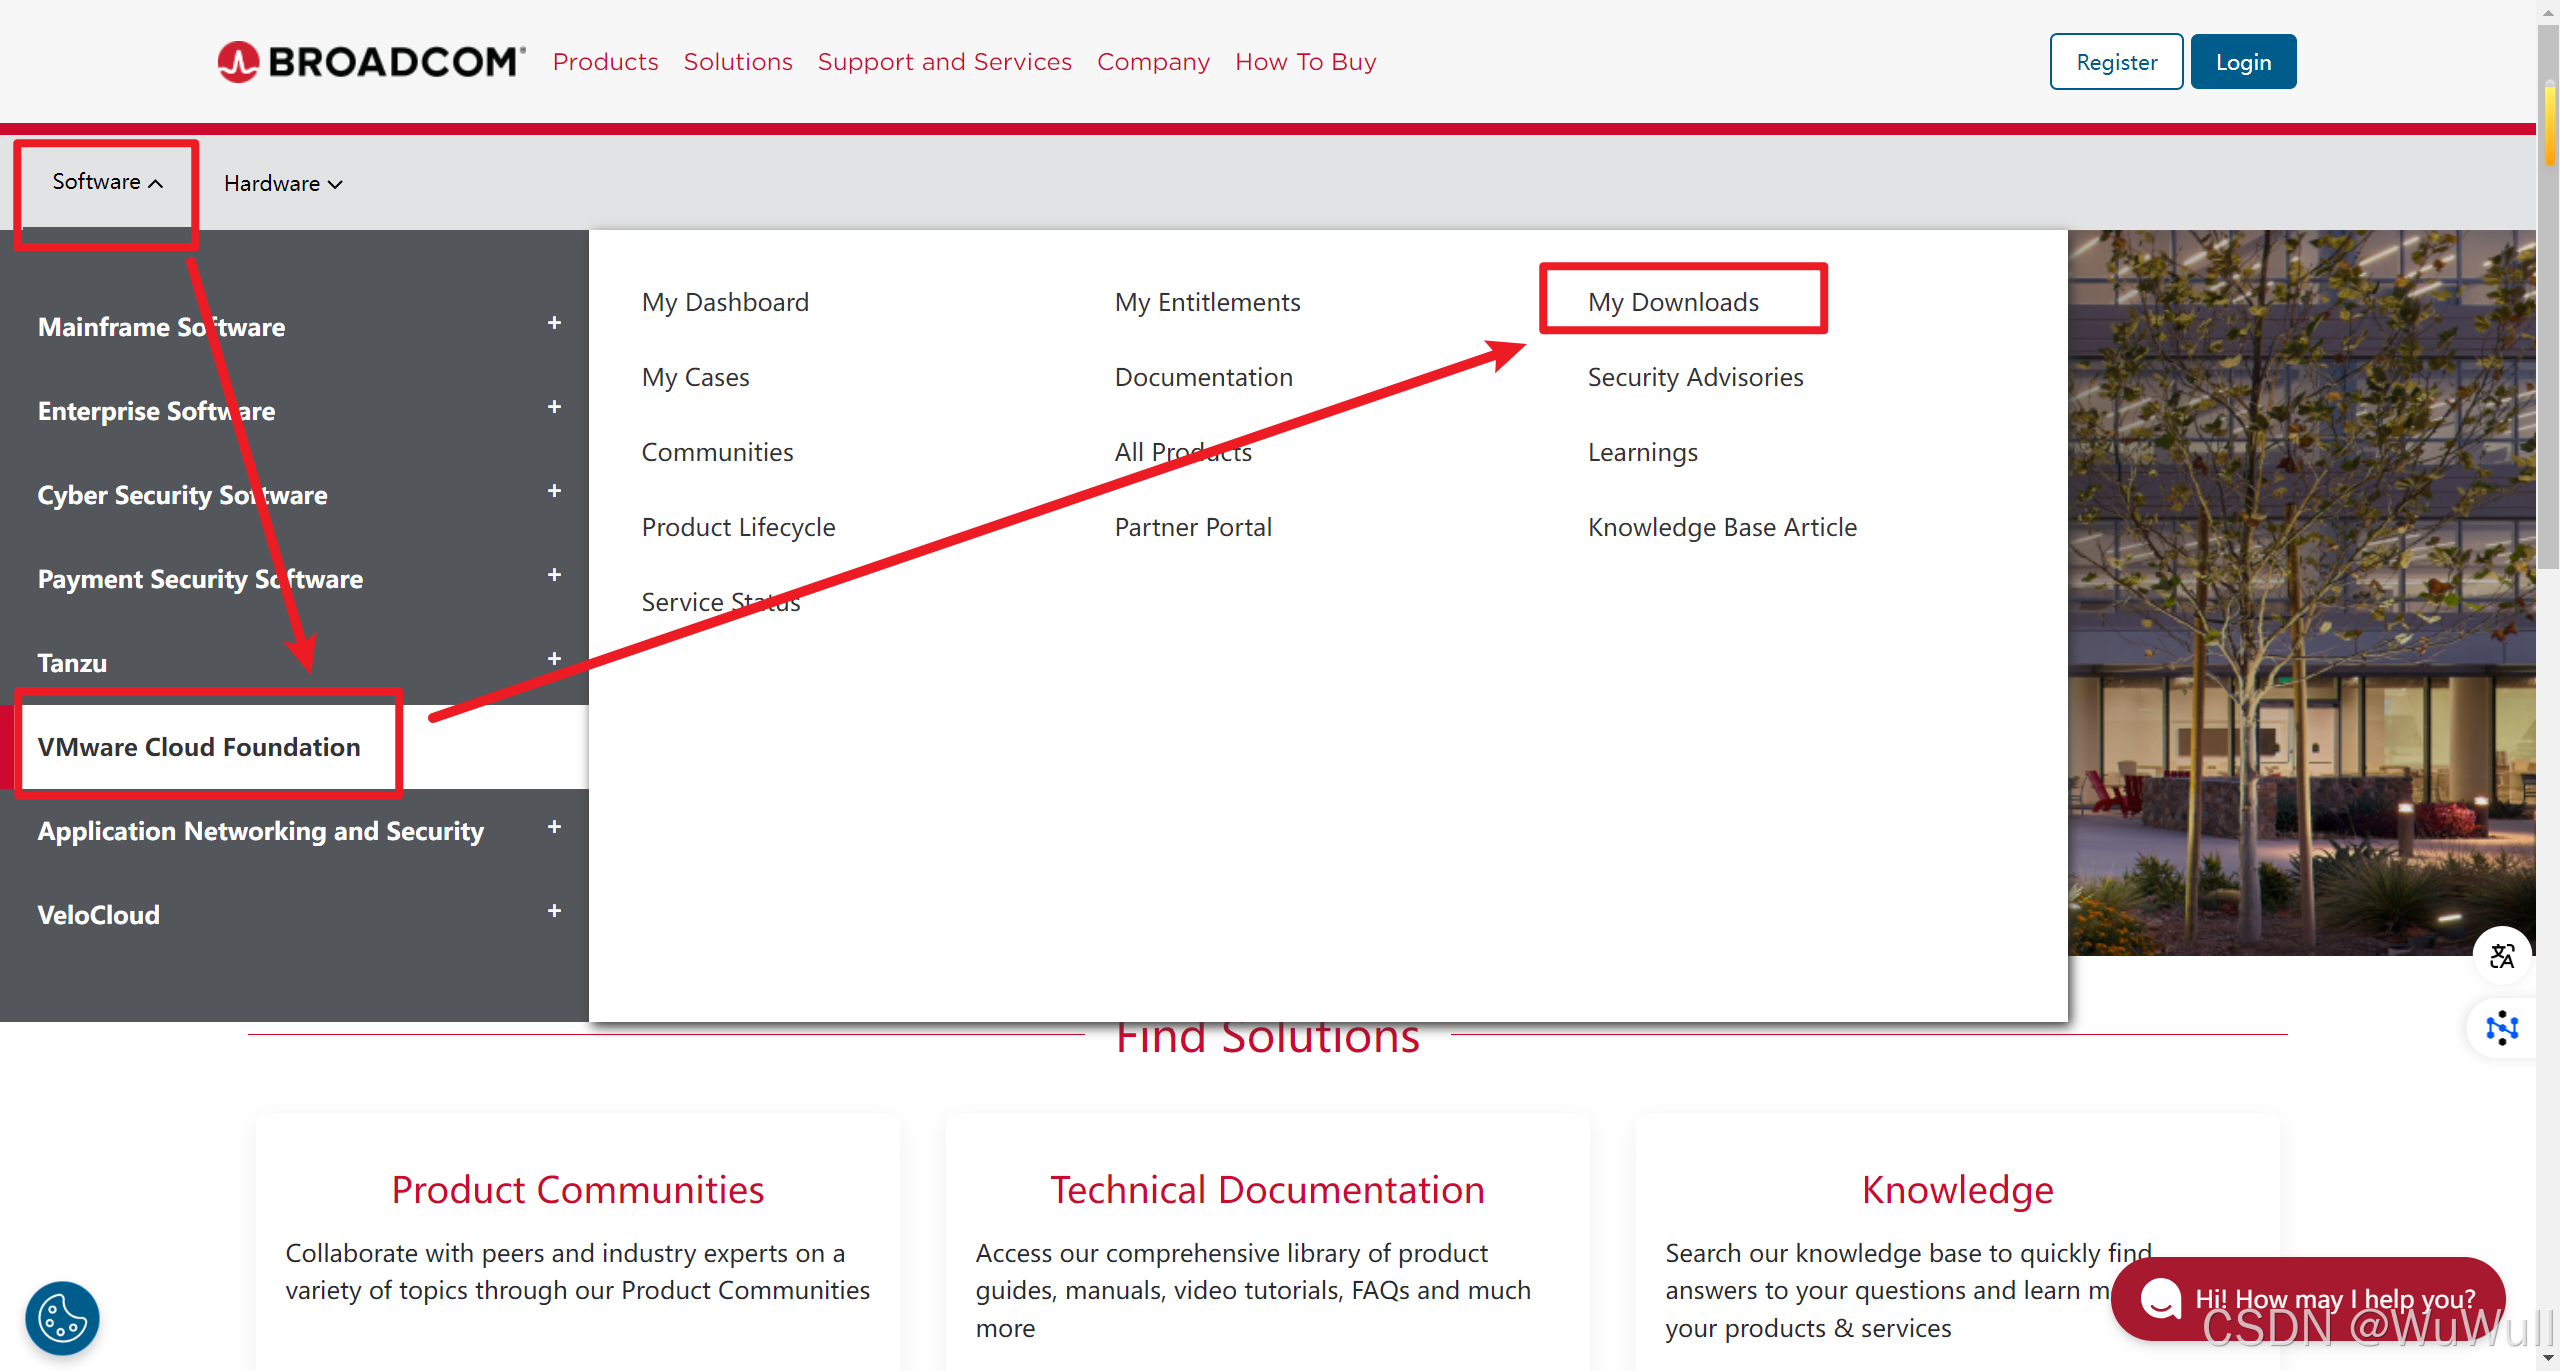Click the blue network assistant icon
This screenshot has height=1371, width=2560.
tap(2502, 1027)
